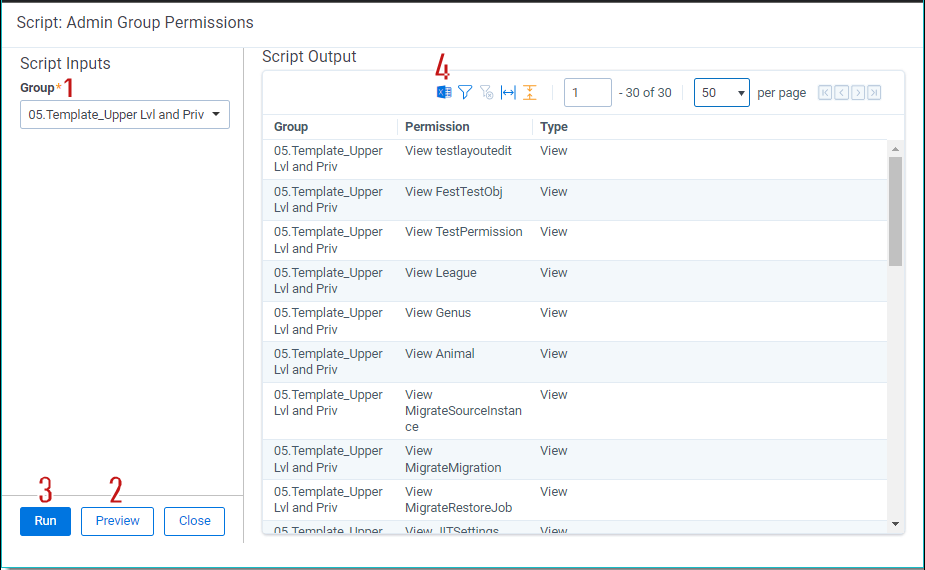The image size is (925, 570).
Task: Open the filter icon in Script Output
Action: tap(465, 93)
